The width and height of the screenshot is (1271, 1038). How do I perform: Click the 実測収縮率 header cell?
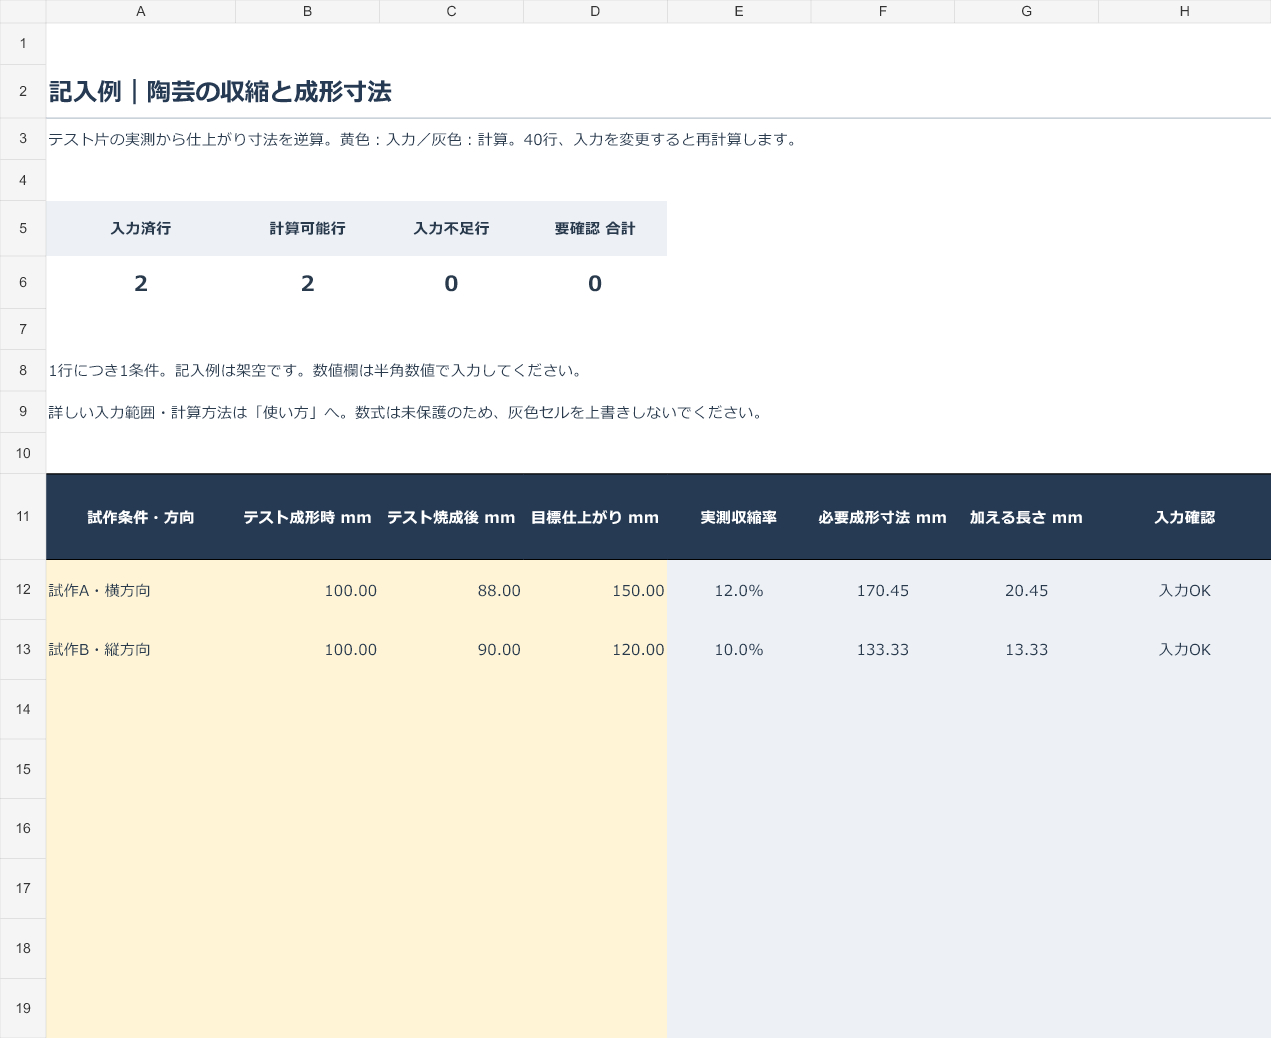pos(739,517)
